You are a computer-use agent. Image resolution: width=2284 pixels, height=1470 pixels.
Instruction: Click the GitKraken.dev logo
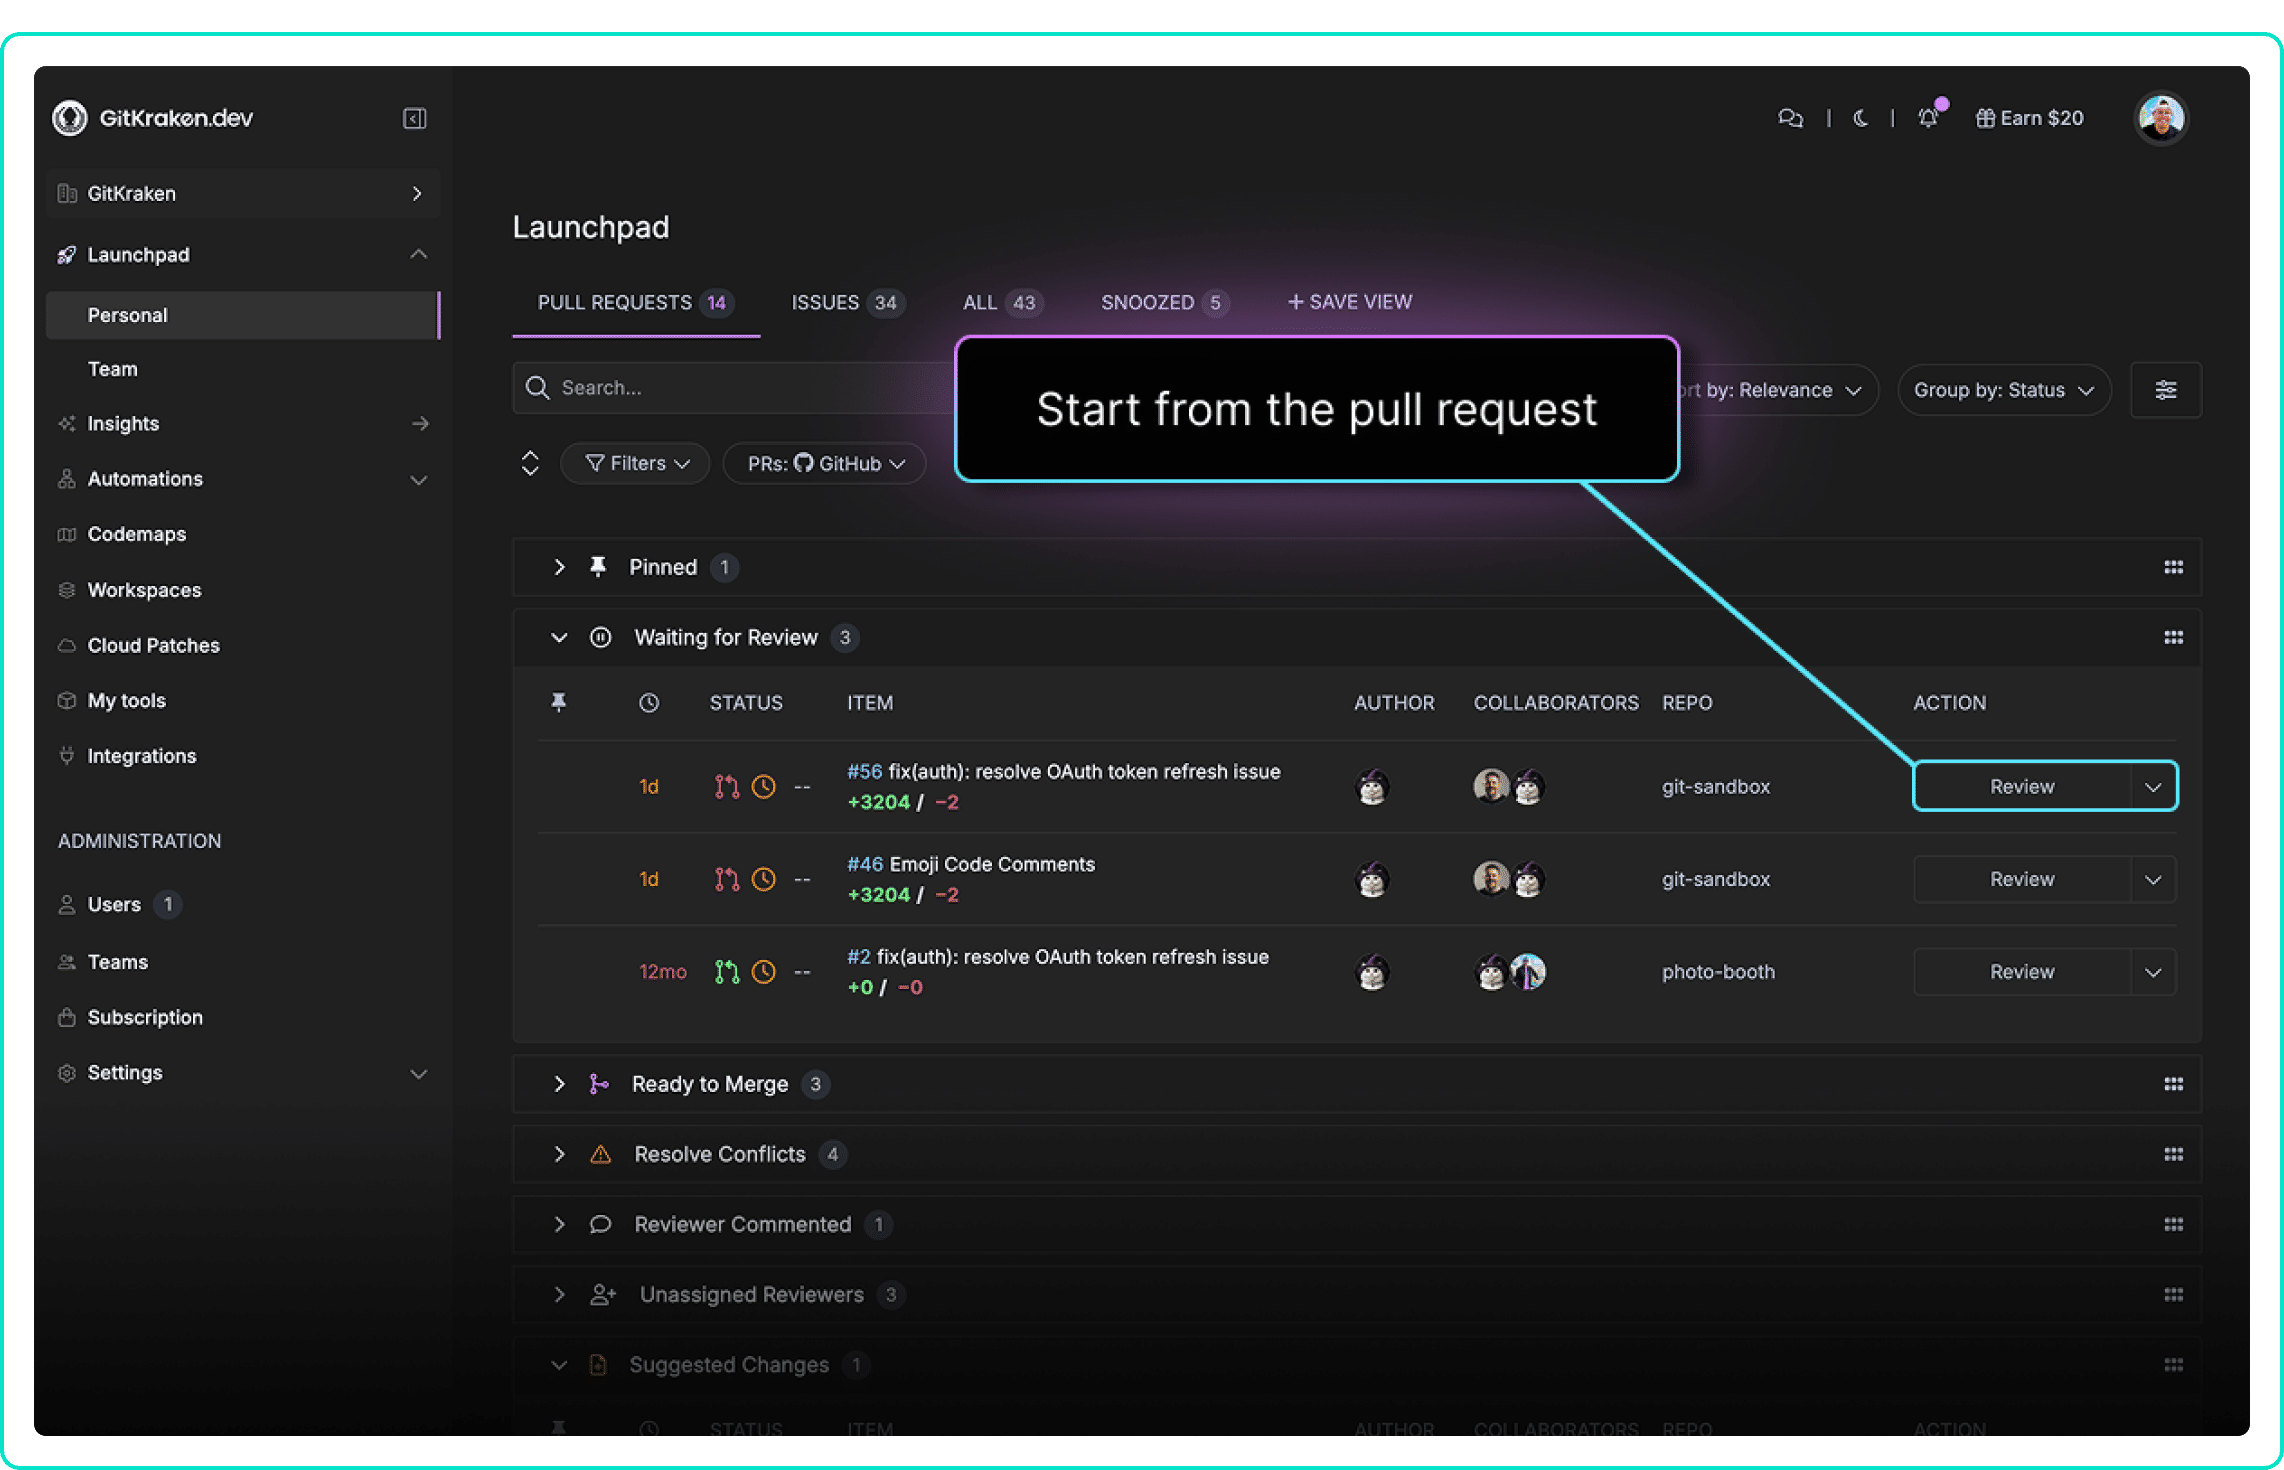pyautogui.click(x=153, y=118)
